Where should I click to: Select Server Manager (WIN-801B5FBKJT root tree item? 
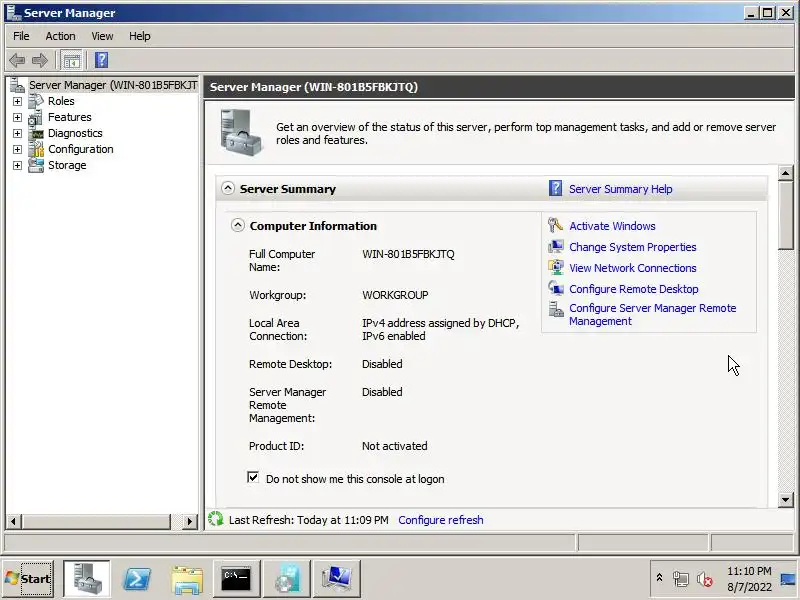tap(113, 85)
